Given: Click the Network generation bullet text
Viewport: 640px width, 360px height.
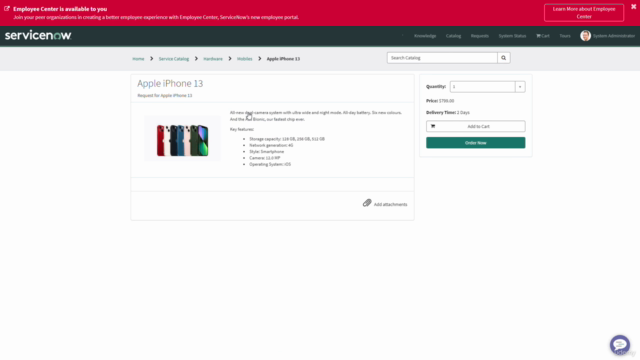Looking at the screenshot, I should click(271, 145).
